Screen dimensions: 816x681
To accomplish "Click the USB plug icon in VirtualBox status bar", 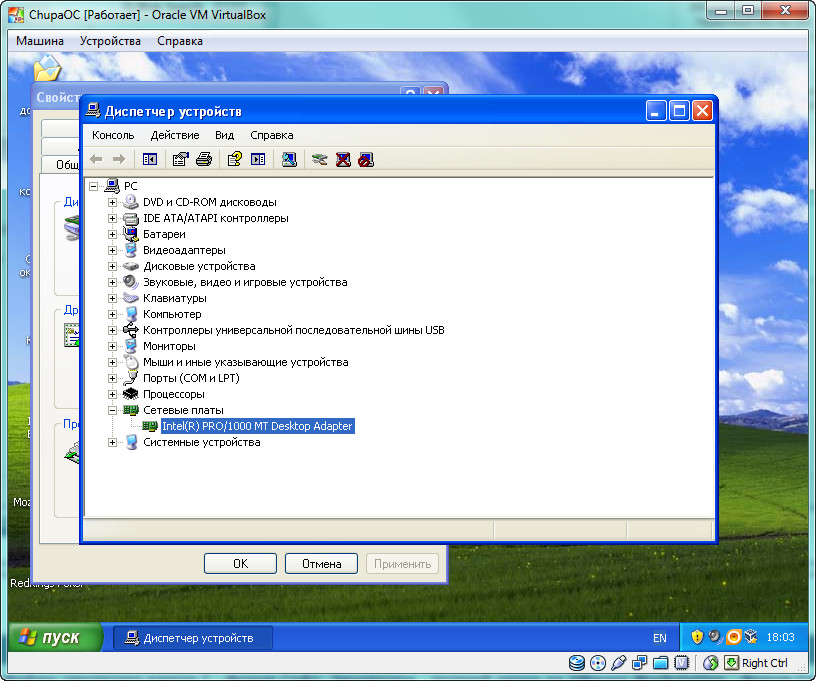I will click(x=619, y=663).
